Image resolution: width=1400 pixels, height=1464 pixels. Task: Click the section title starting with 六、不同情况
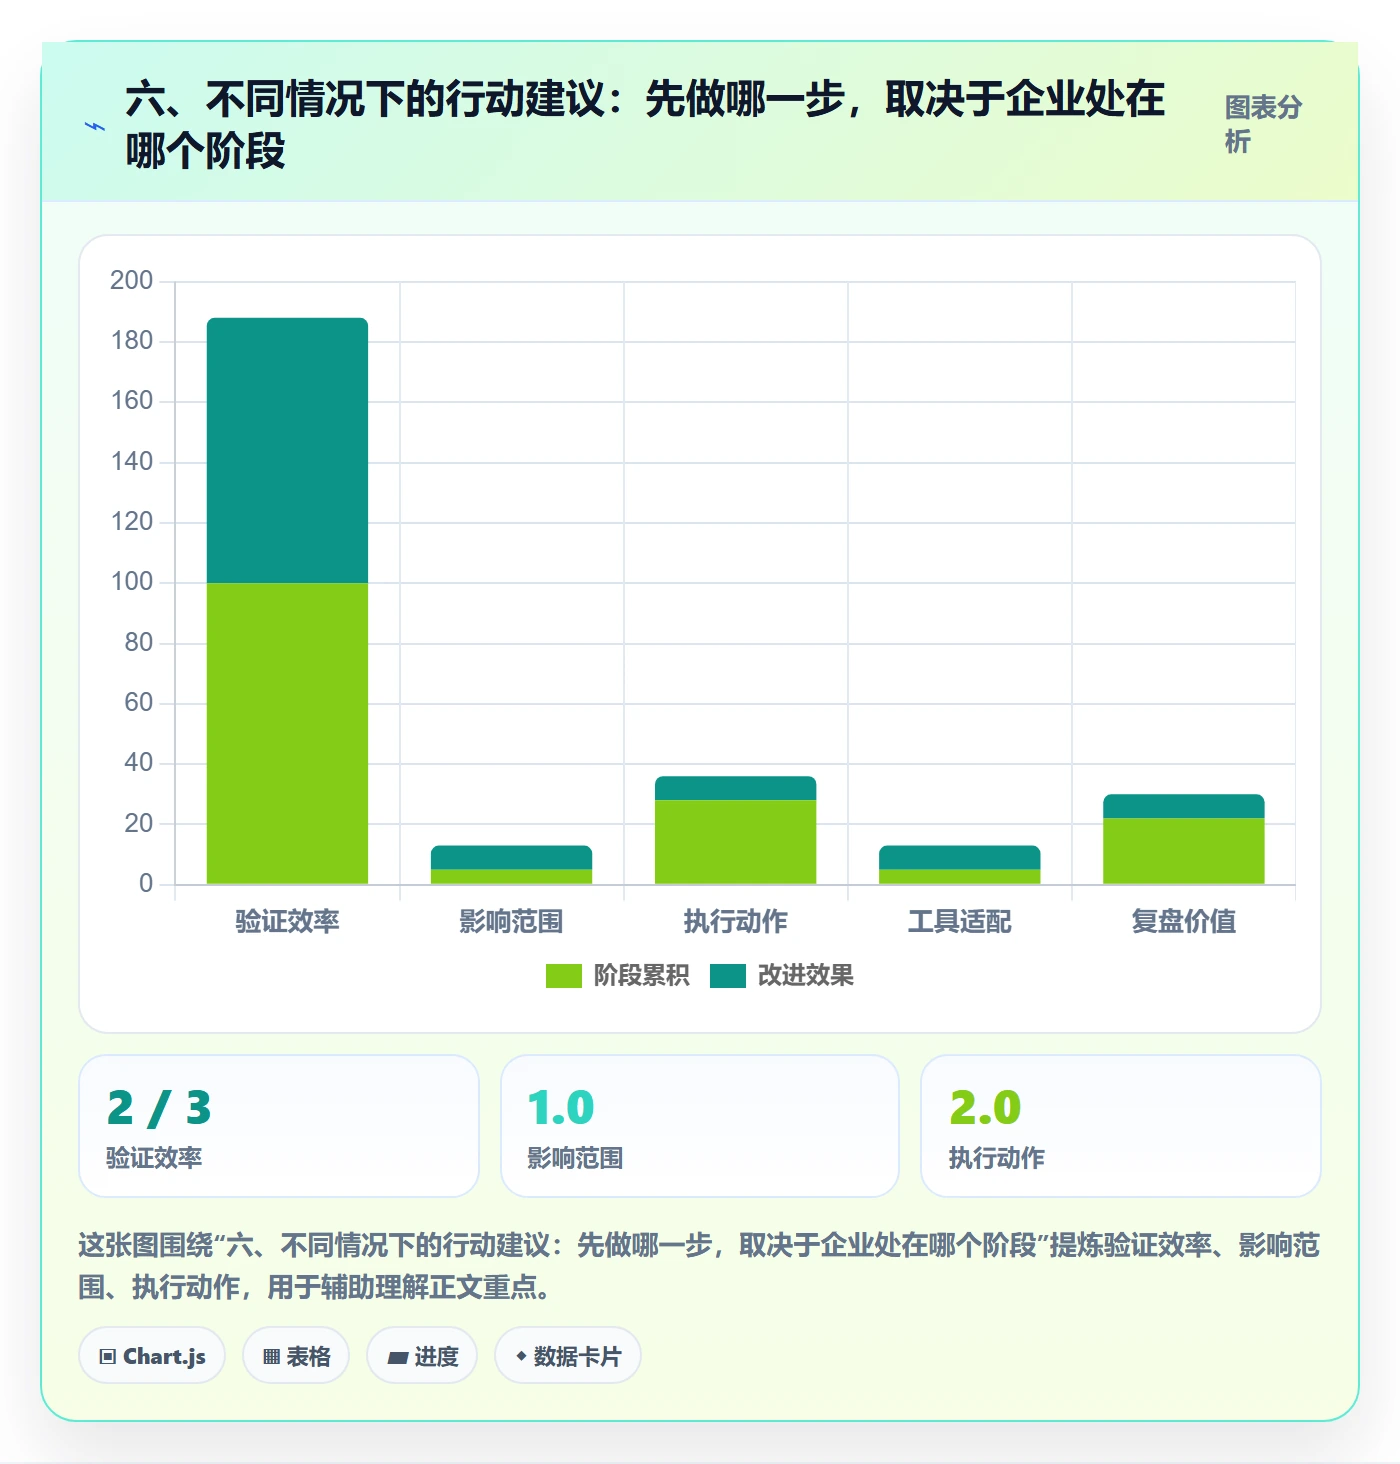[x=645, y=125]
